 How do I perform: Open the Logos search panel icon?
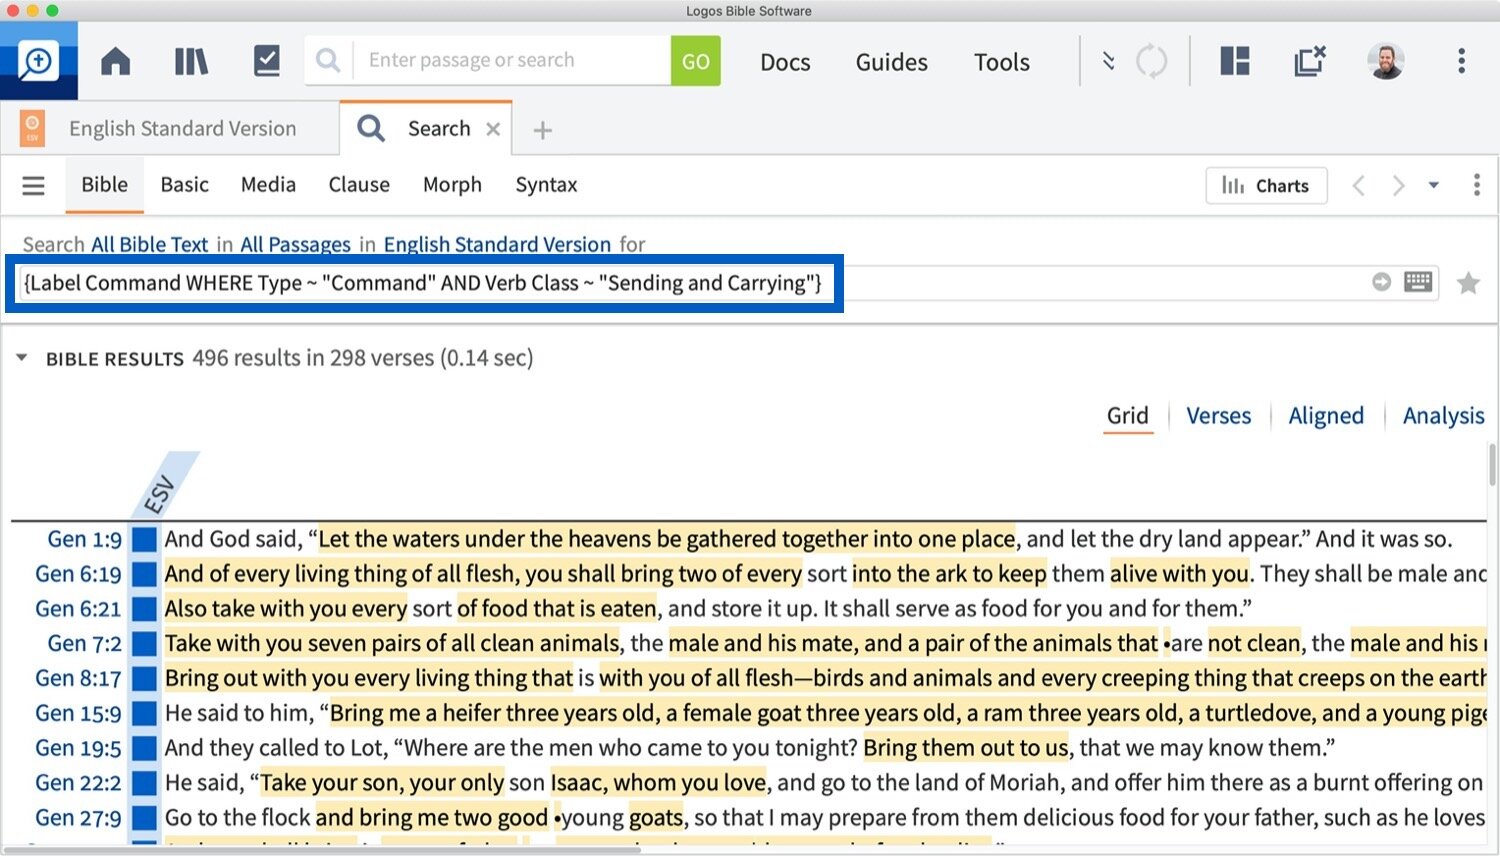(38, 61)
